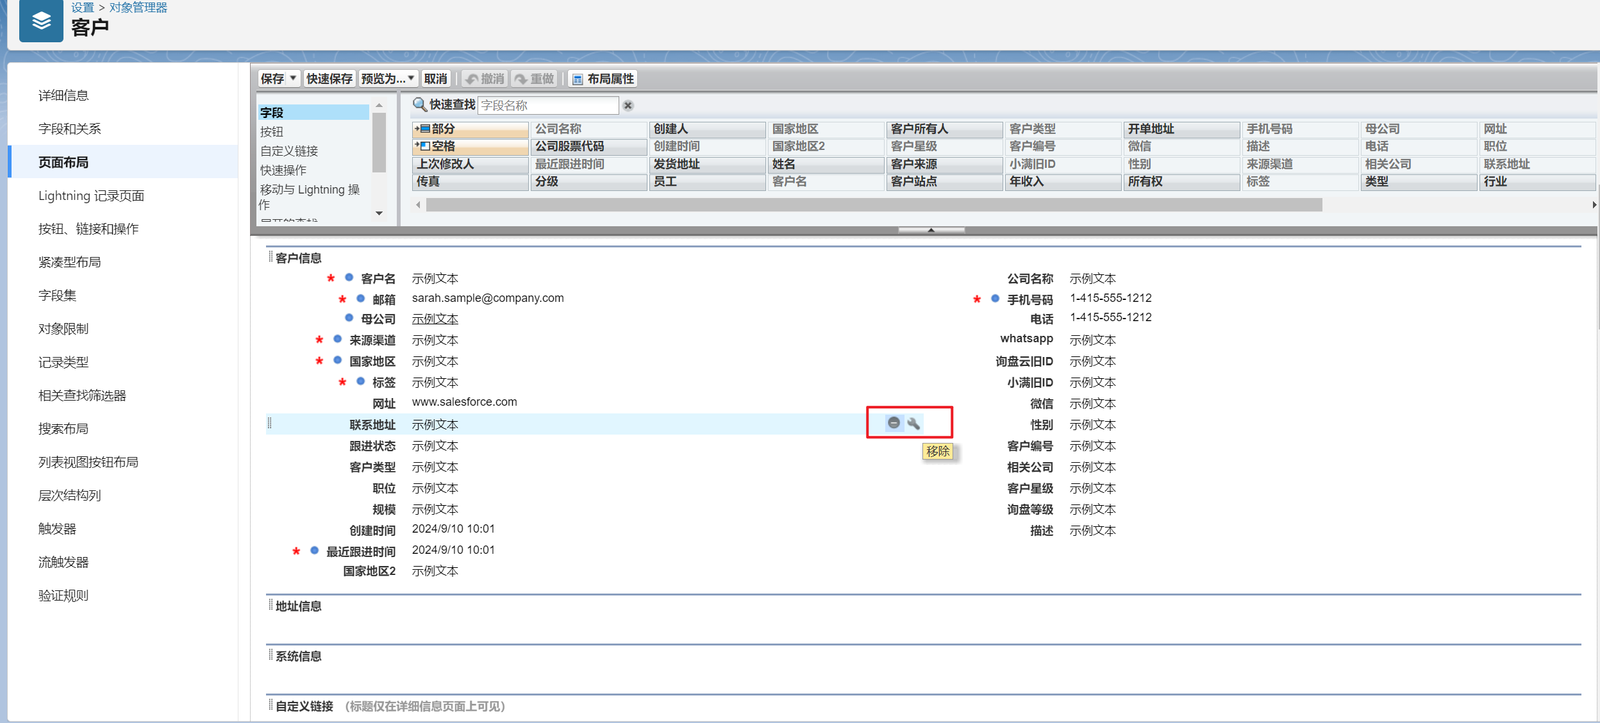Click the 重做 redo button
Image resolution: width=1600 pixels, height=723 pixels.
pyautogui.click(x=534, y=79)
